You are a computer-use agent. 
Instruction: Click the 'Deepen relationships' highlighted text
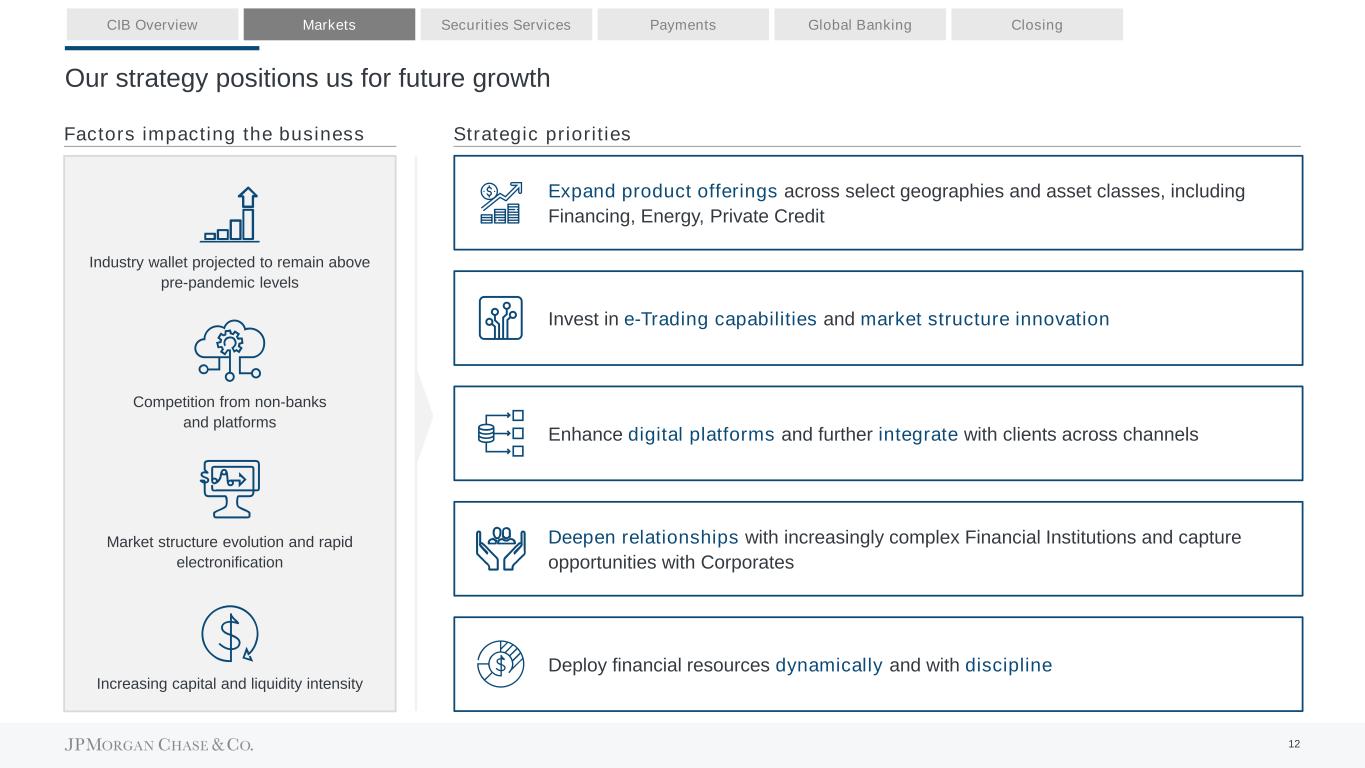pyautogui.click(x=643, y=538)
